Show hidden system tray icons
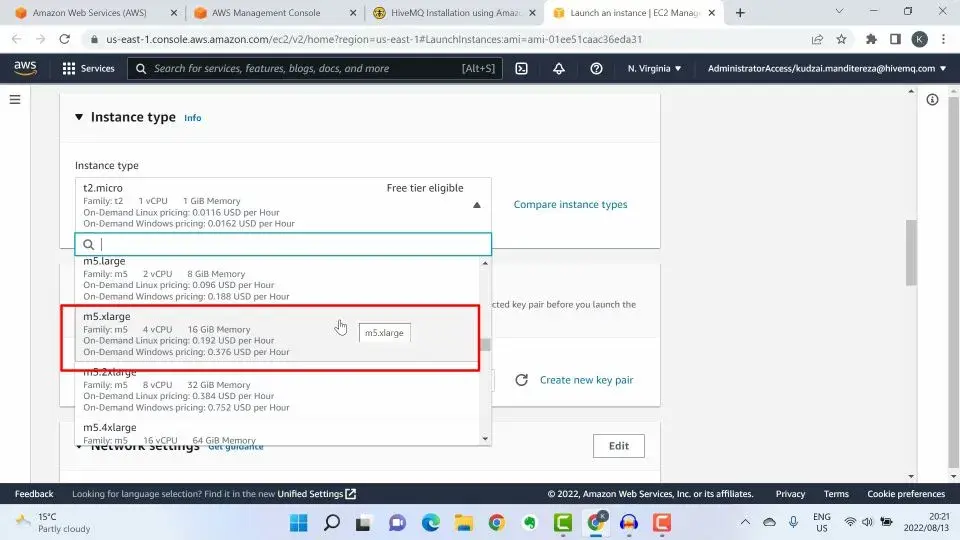 click(745, 522)
